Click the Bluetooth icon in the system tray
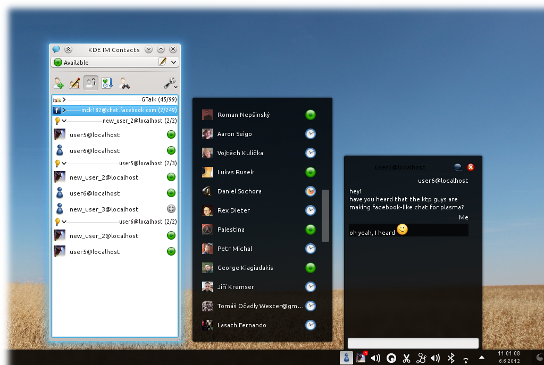 (x=451, y=358)
